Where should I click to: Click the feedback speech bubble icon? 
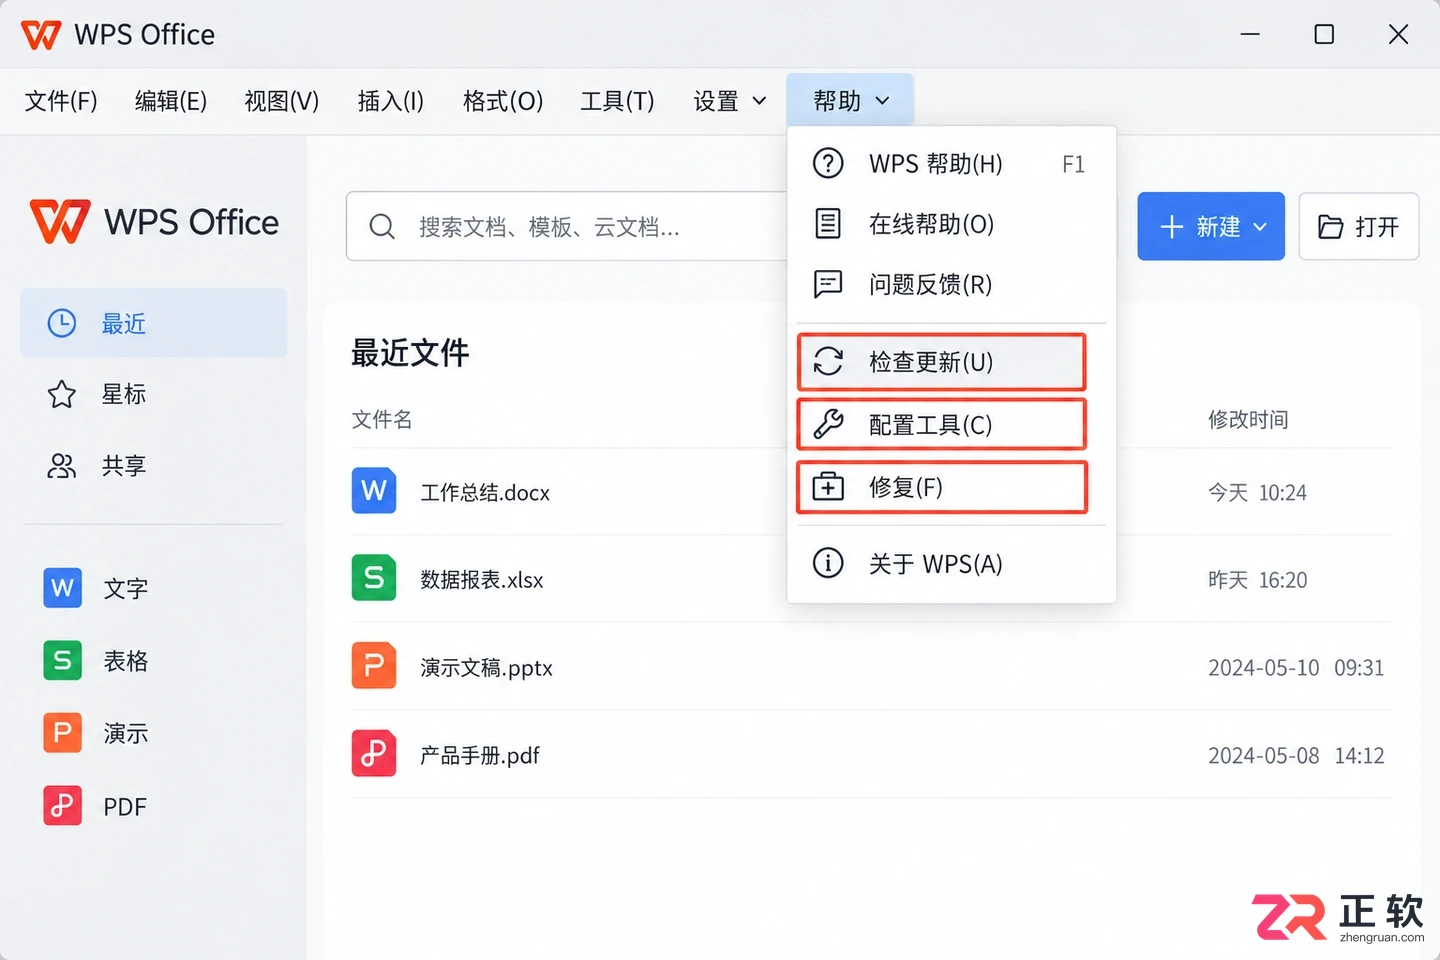[828, 284]
